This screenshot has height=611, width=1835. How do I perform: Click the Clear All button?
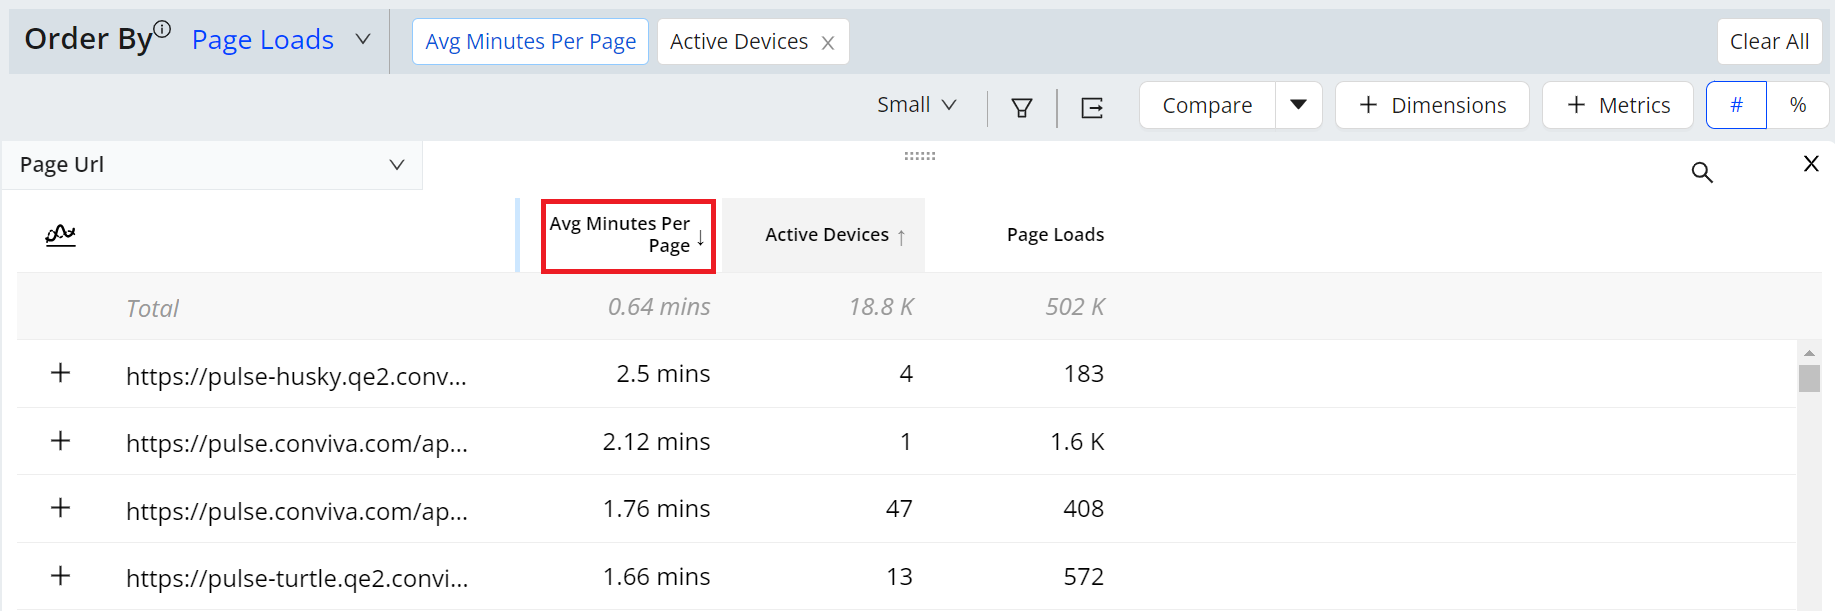(x=1768, y=42)
